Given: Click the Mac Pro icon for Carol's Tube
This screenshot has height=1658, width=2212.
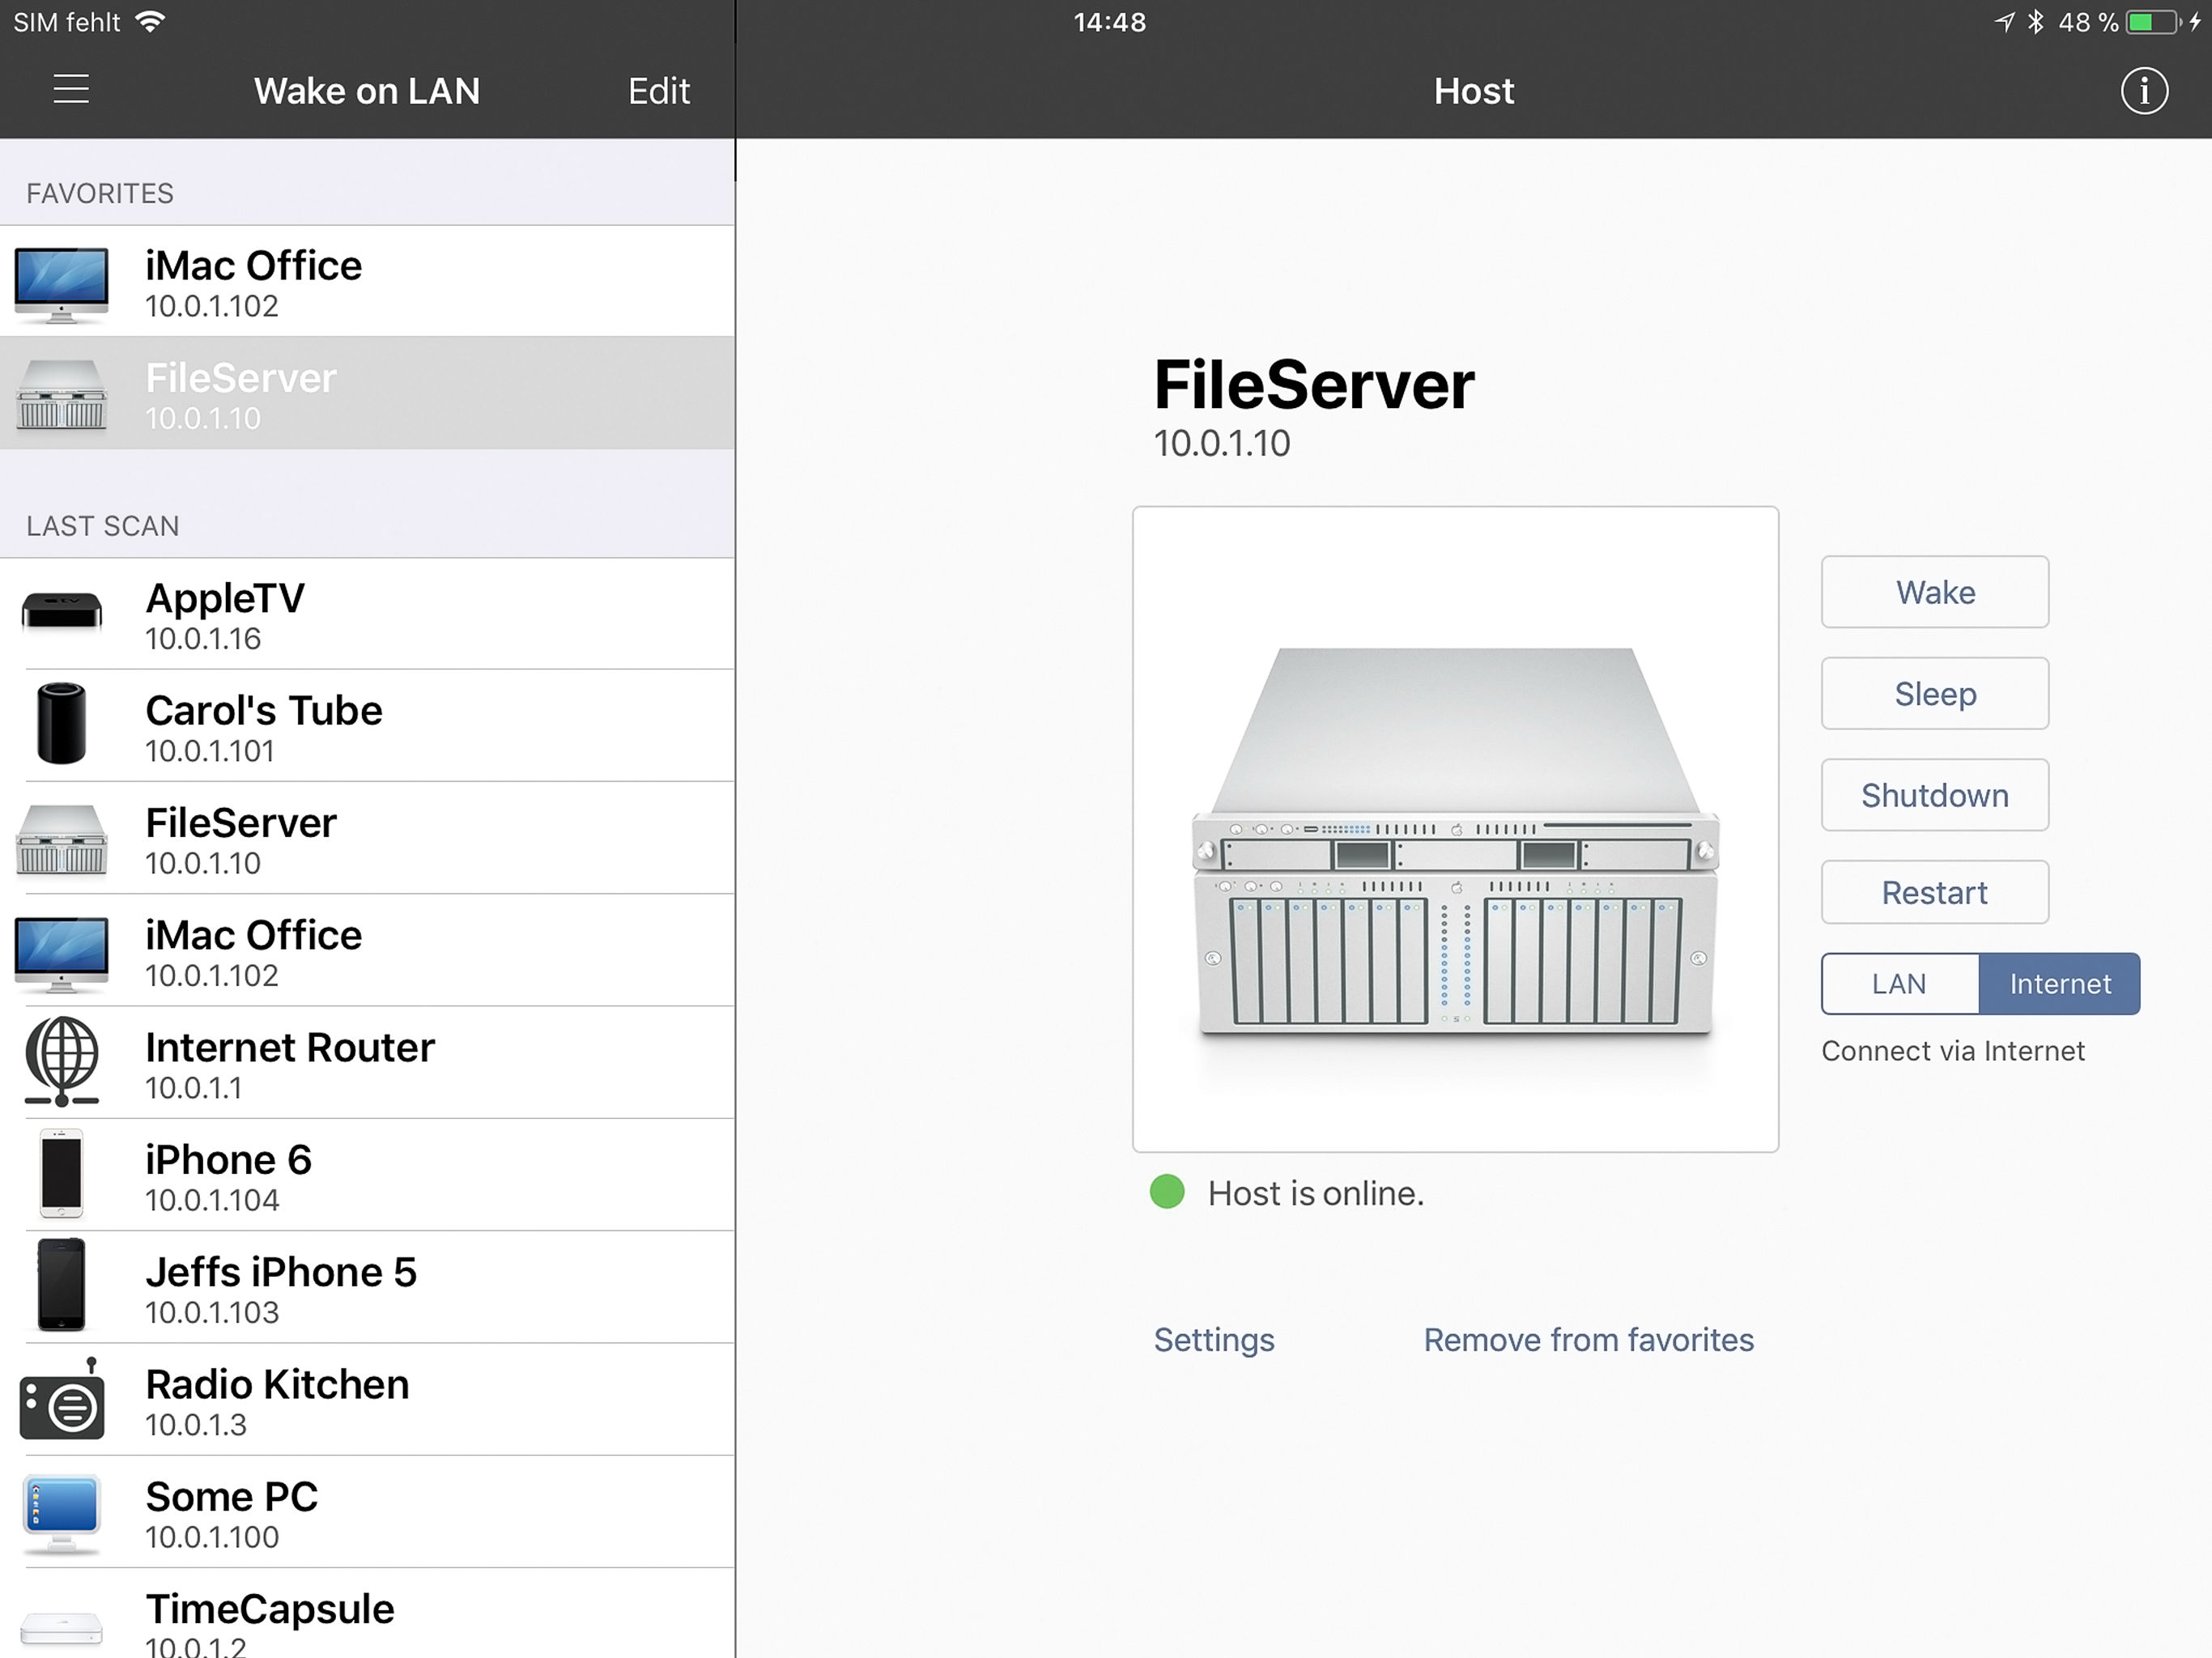Looking at the screenshot, I should click(62, 724).
